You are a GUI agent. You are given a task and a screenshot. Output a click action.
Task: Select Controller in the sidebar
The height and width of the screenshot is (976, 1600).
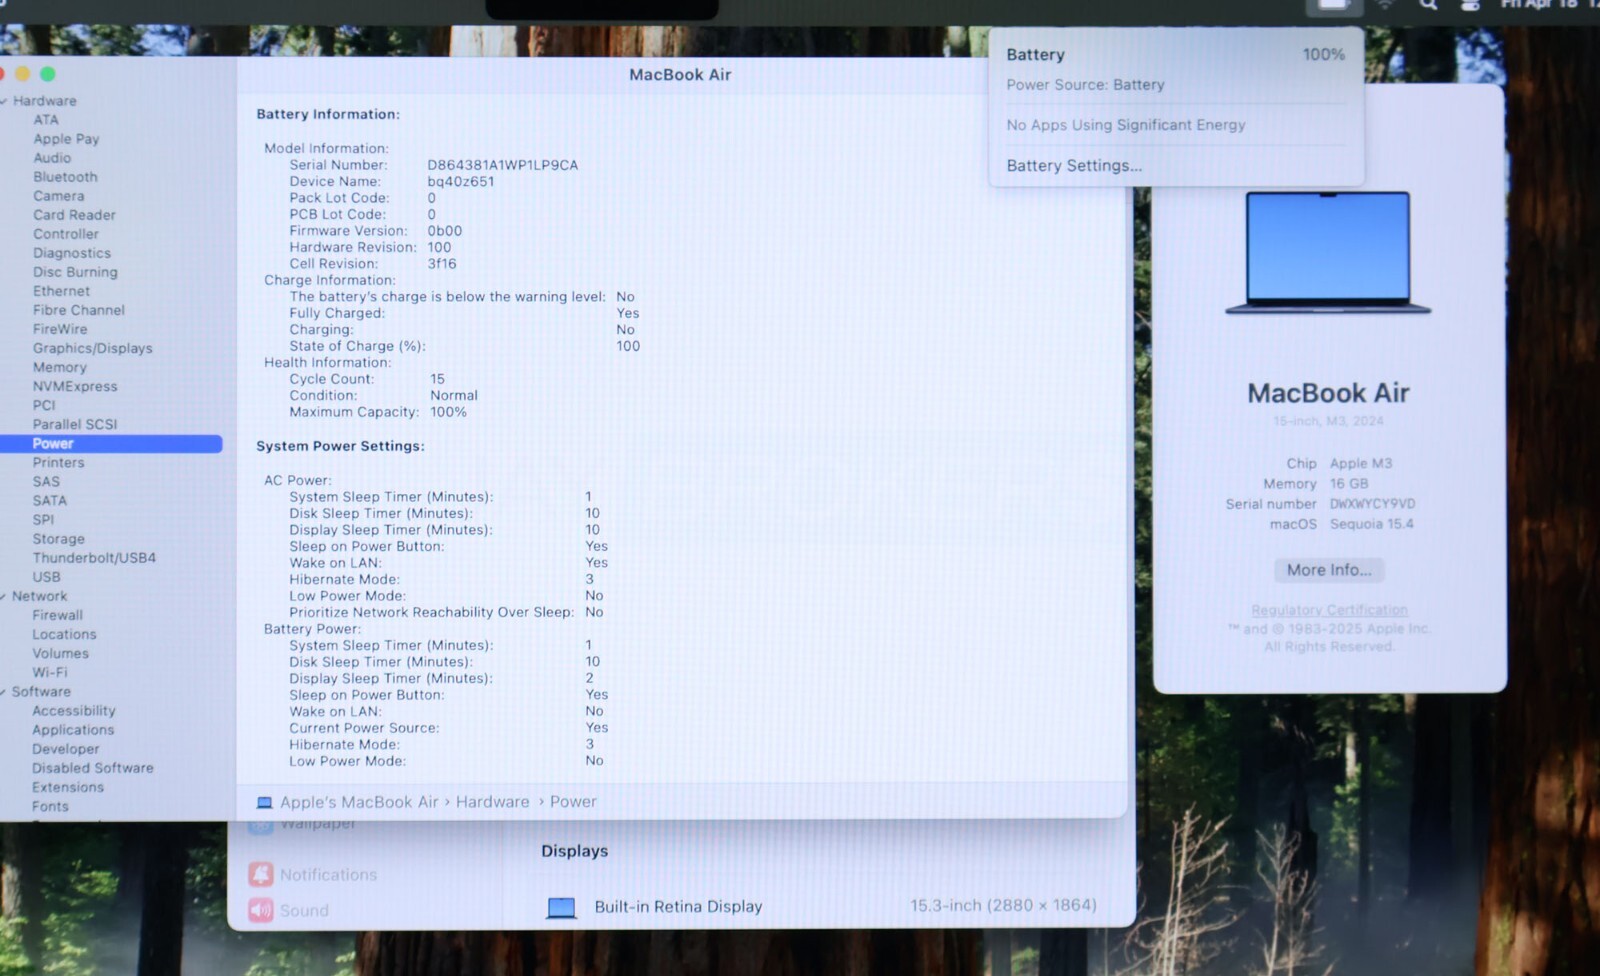66,234
